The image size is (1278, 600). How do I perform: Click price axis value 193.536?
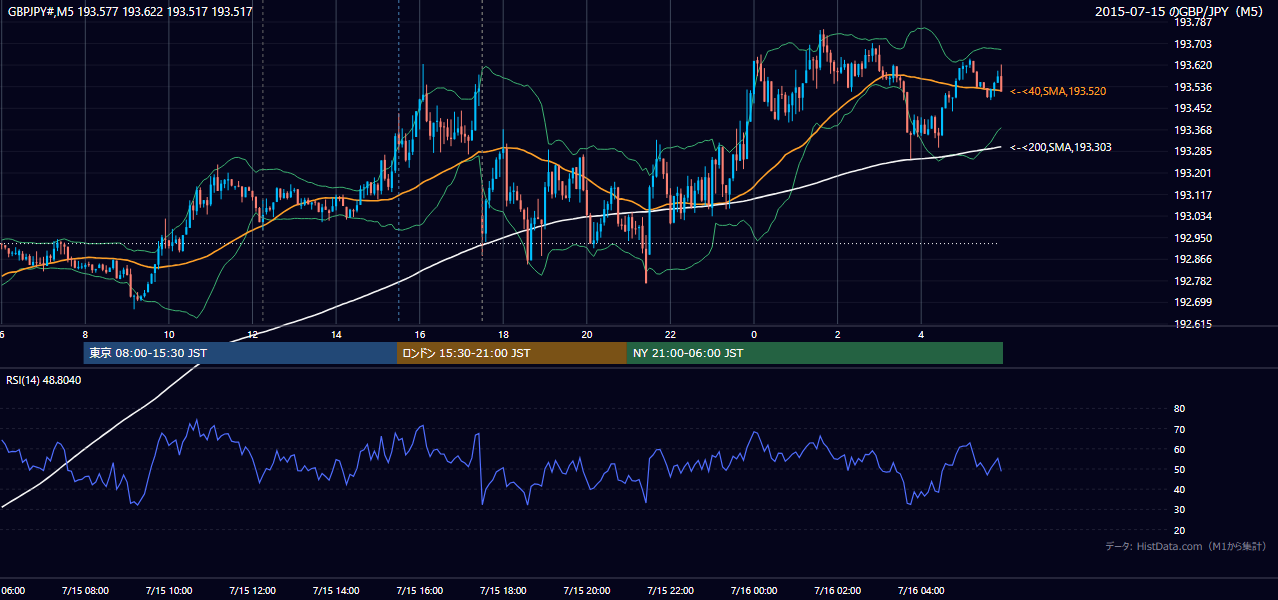pos(1192,87)
